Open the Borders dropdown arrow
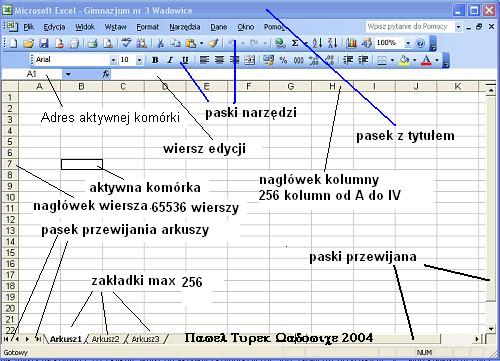 click(x=392, y=60)
